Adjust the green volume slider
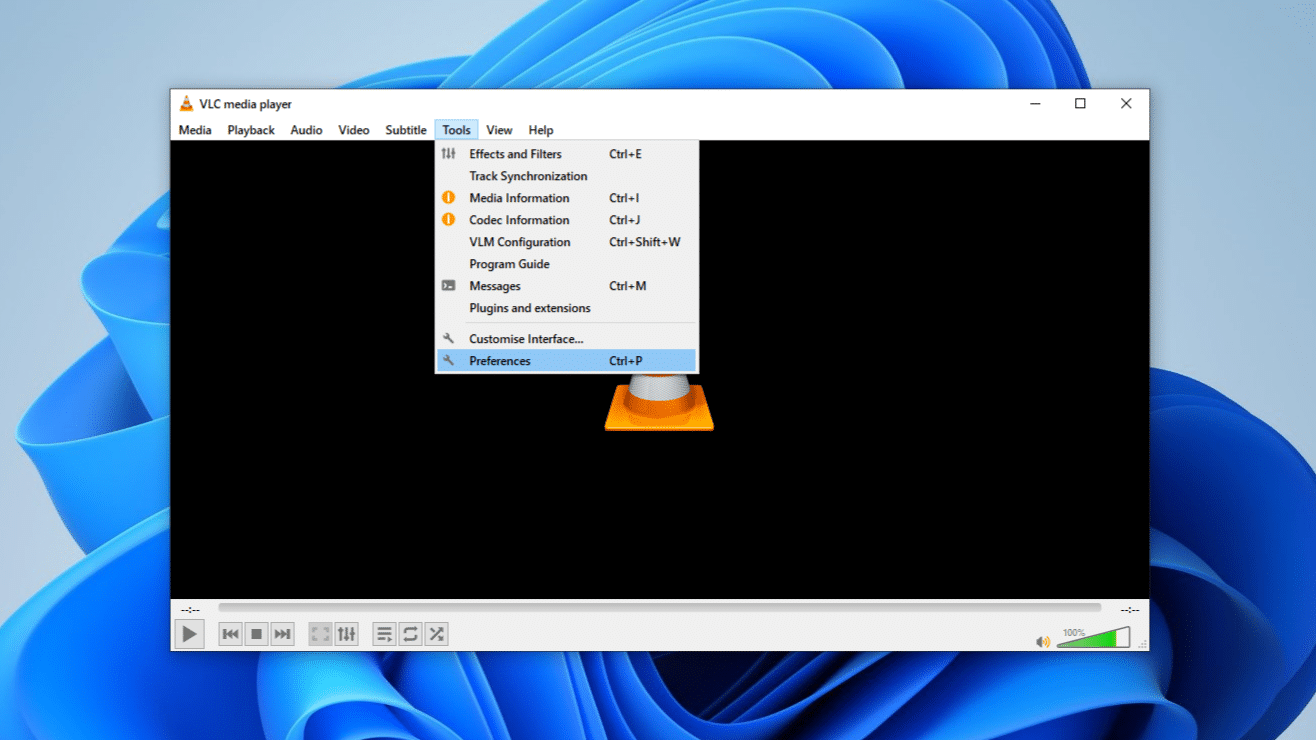Image resolution: width=1316 pixels, height=740 pixels. pos(1093,637)
